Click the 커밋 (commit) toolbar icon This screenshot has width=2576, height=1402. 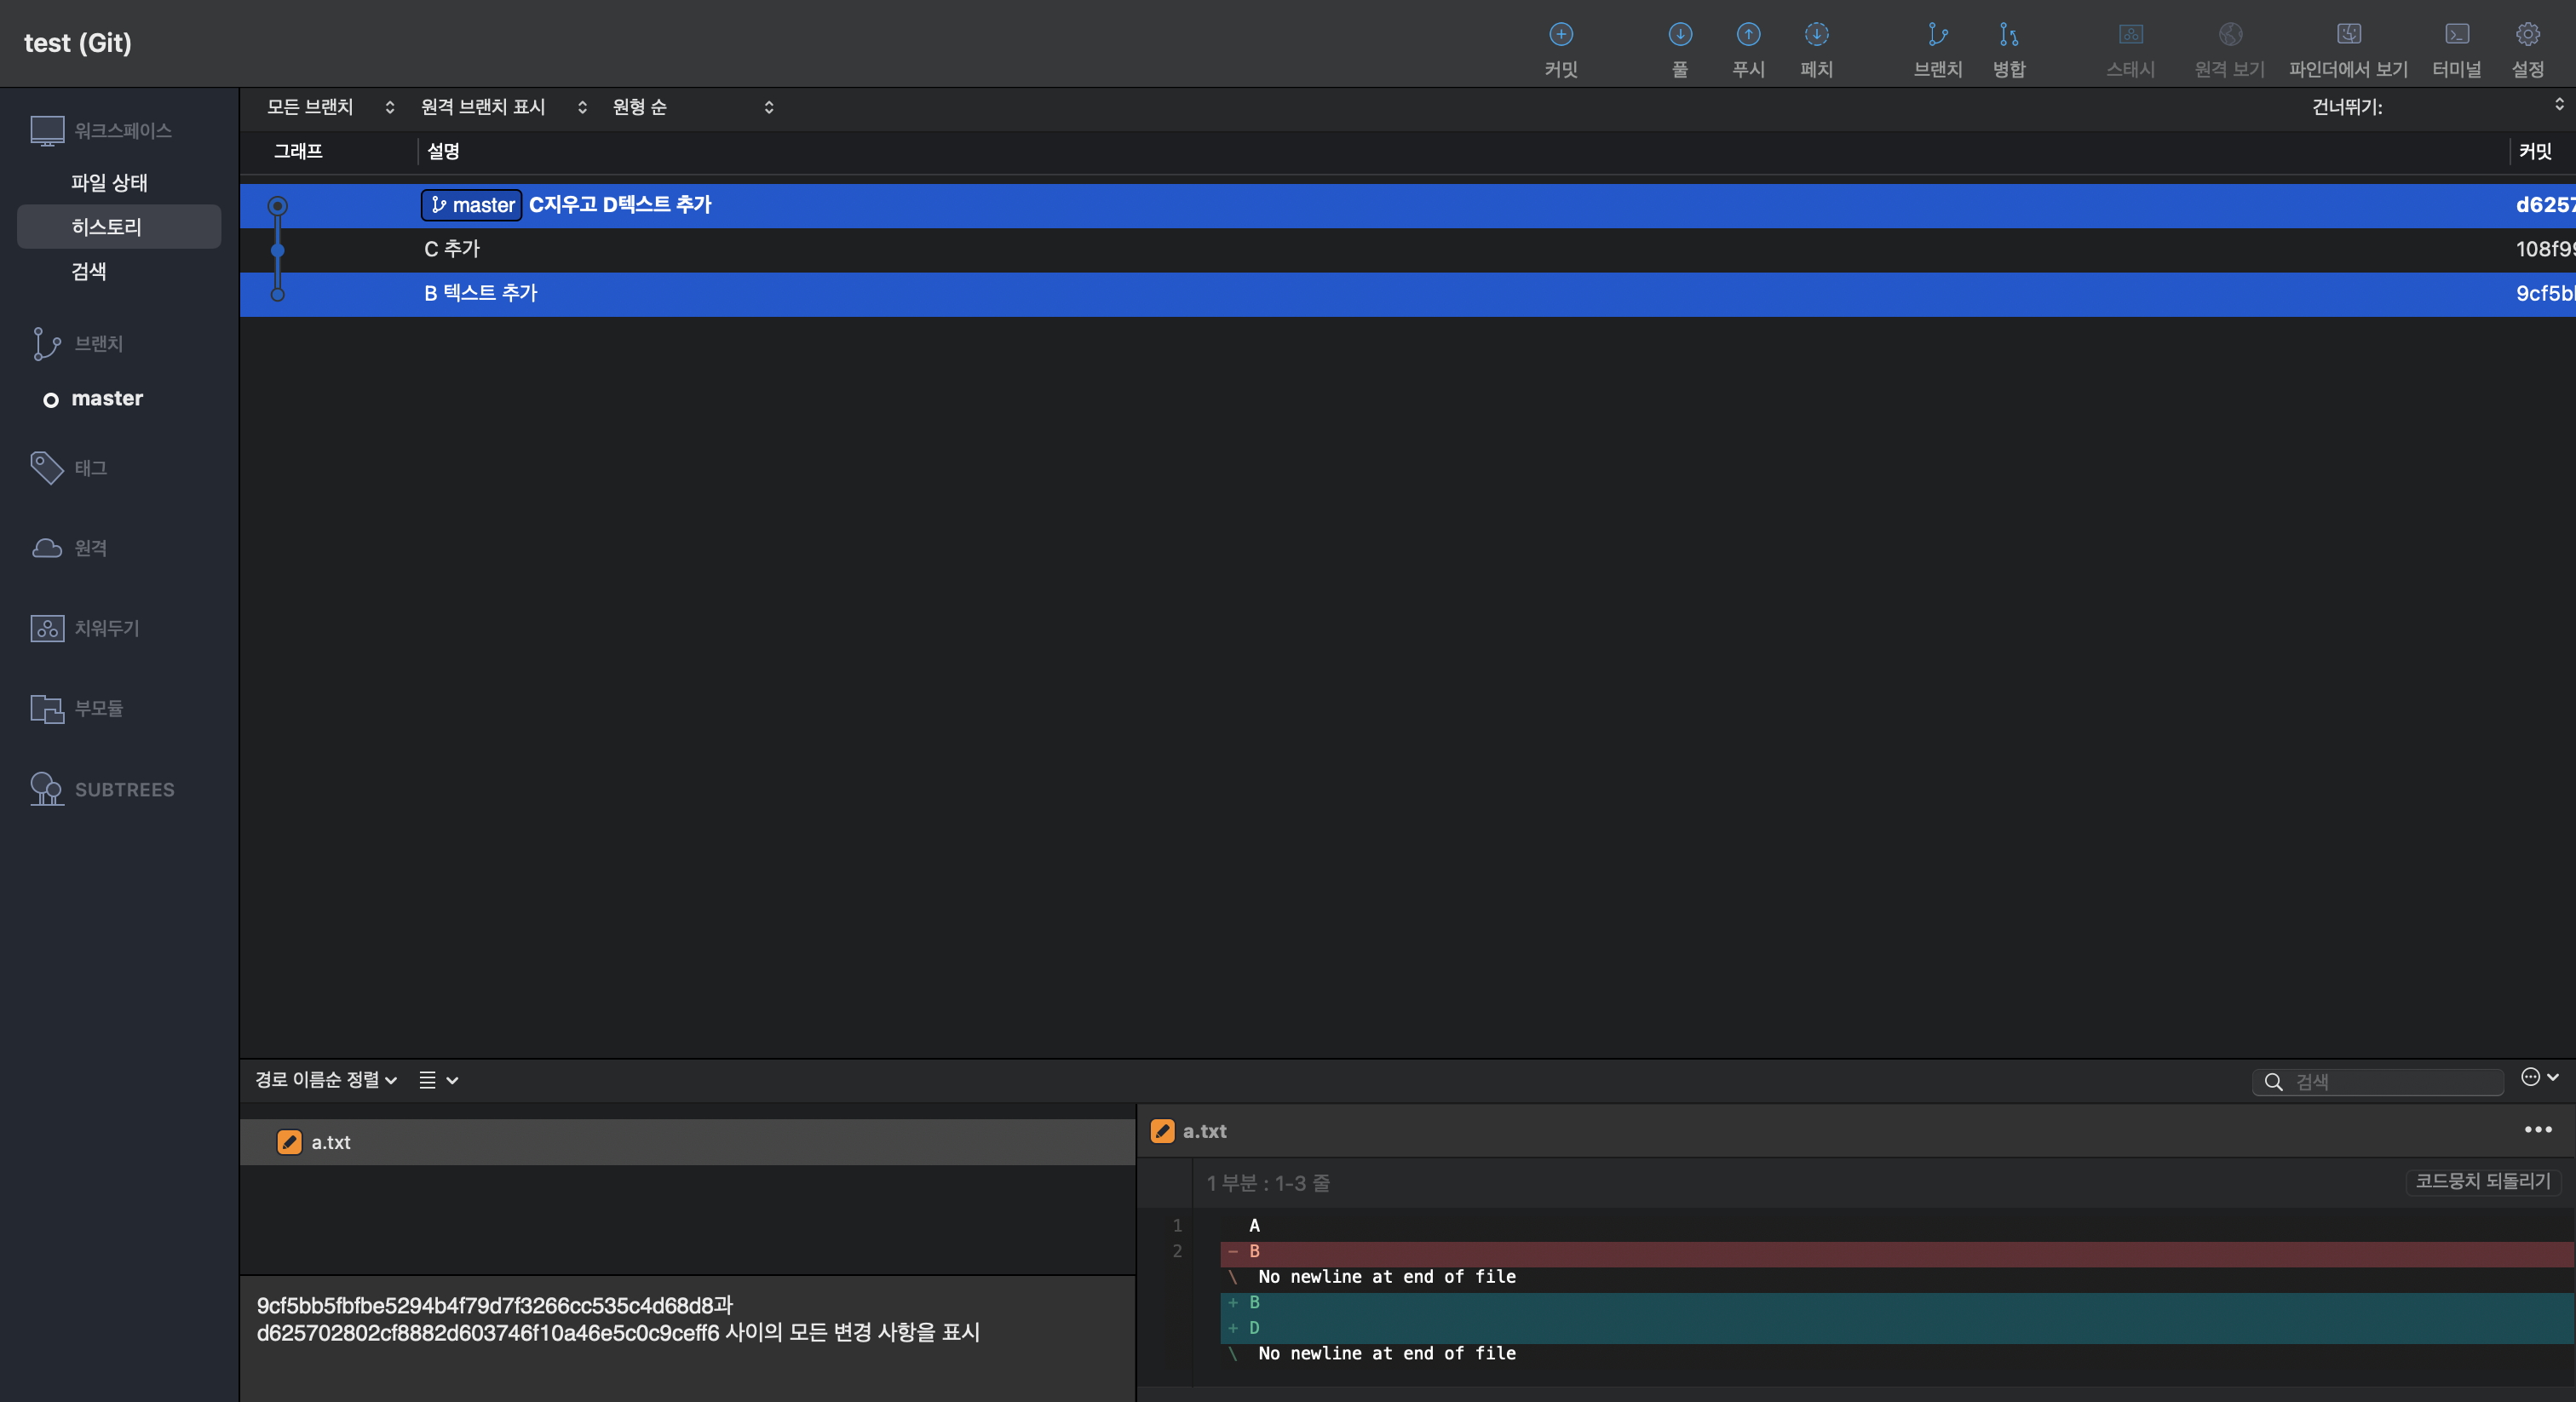[x=1560, y=35]
